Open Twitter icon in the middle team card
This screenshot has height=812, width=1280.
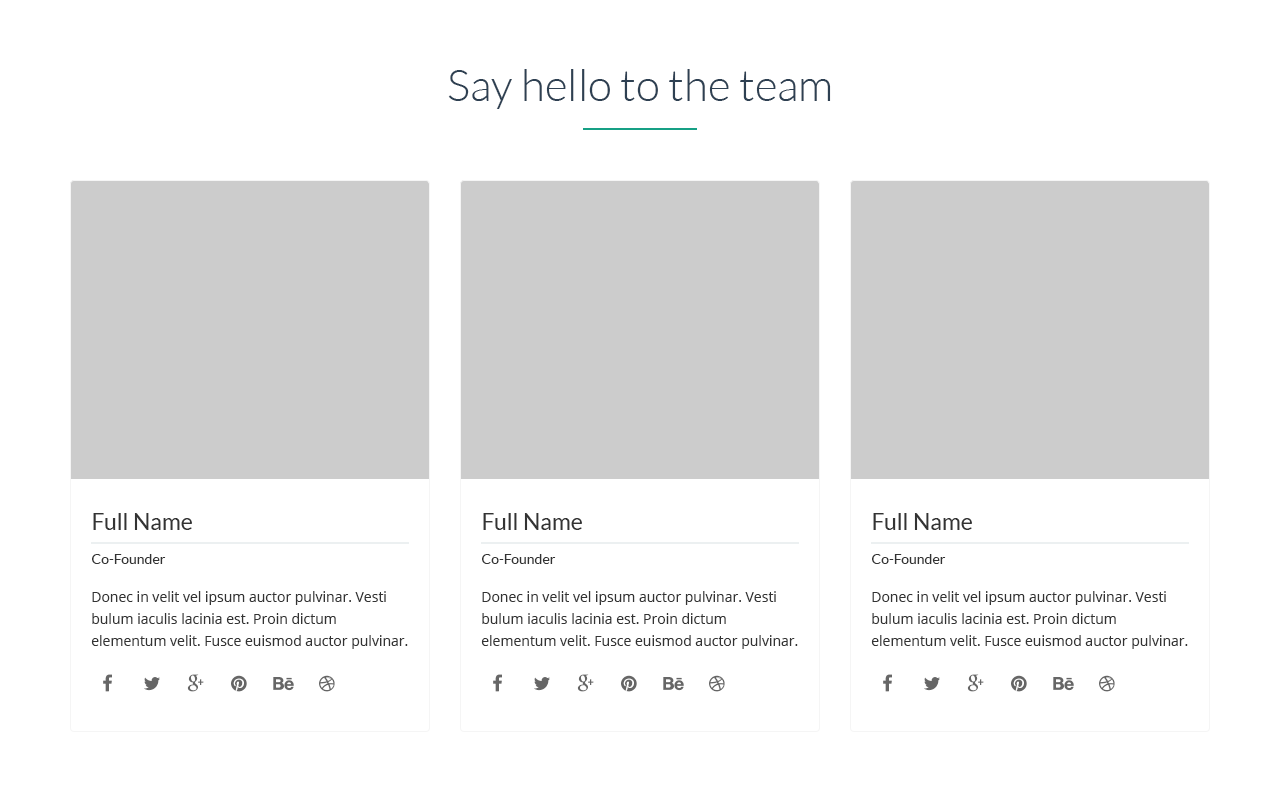(x=541, y=684)
